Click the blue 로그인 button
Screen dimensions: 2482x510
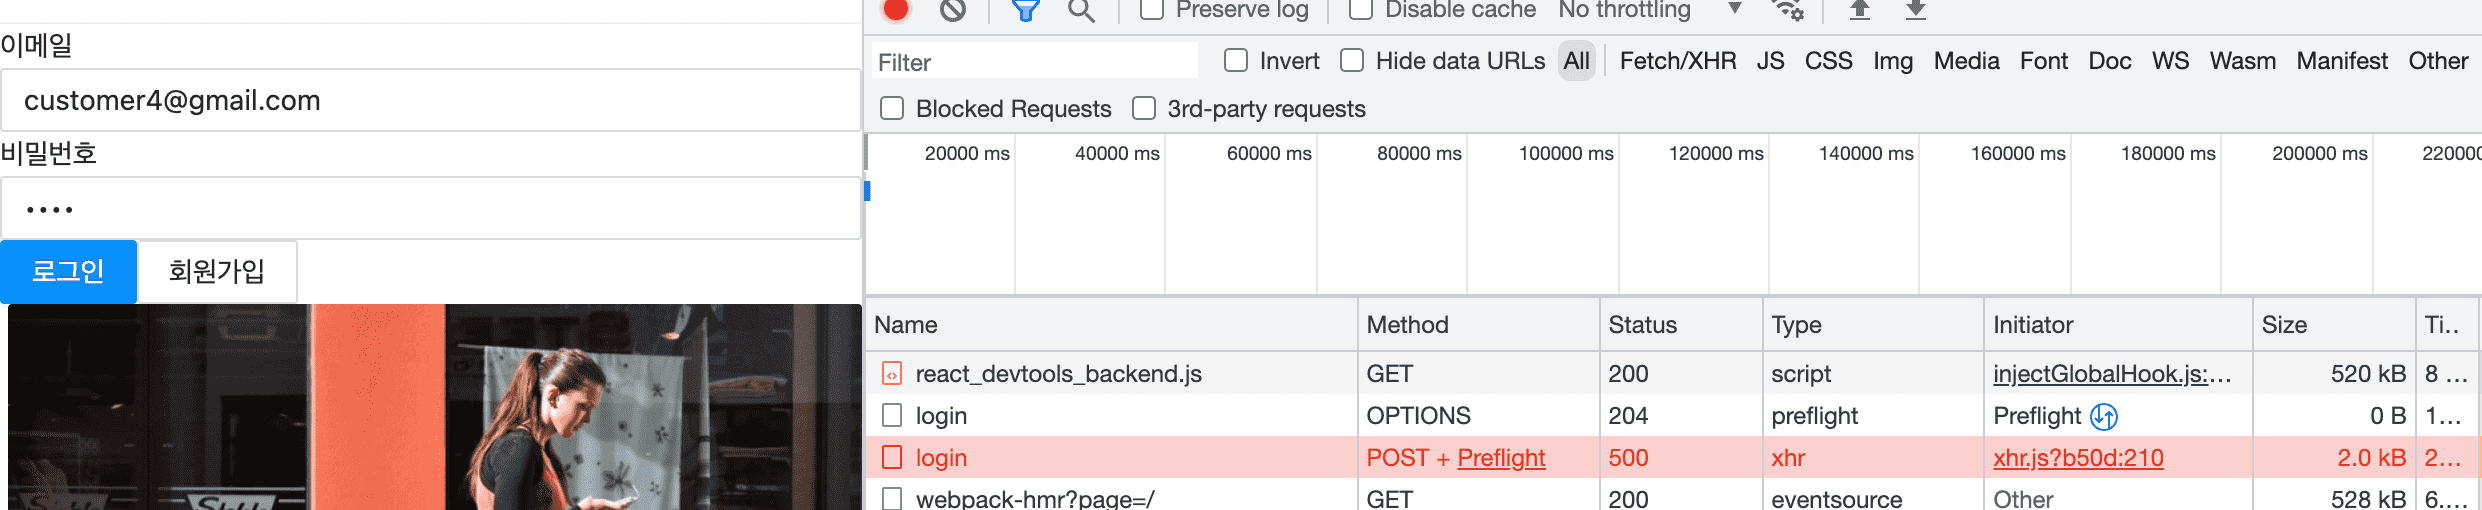pyautogui.click(x=68, y=271)
